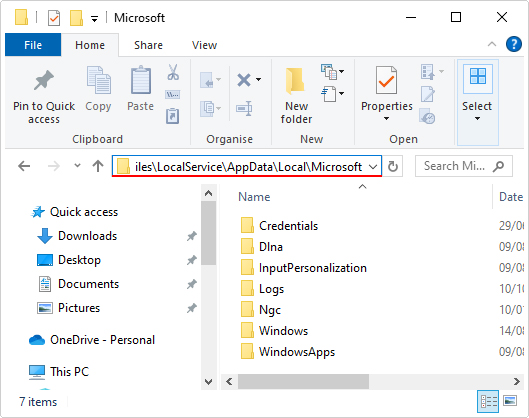
Task: Click the Copy path icon
Action: click(172, 94)
